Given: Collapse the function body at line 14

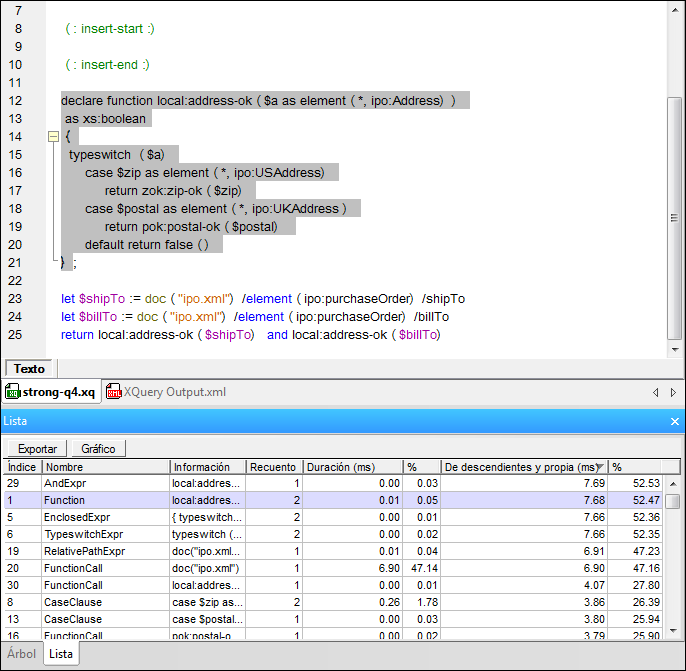Looking at the screenshot, I should 53,137.
